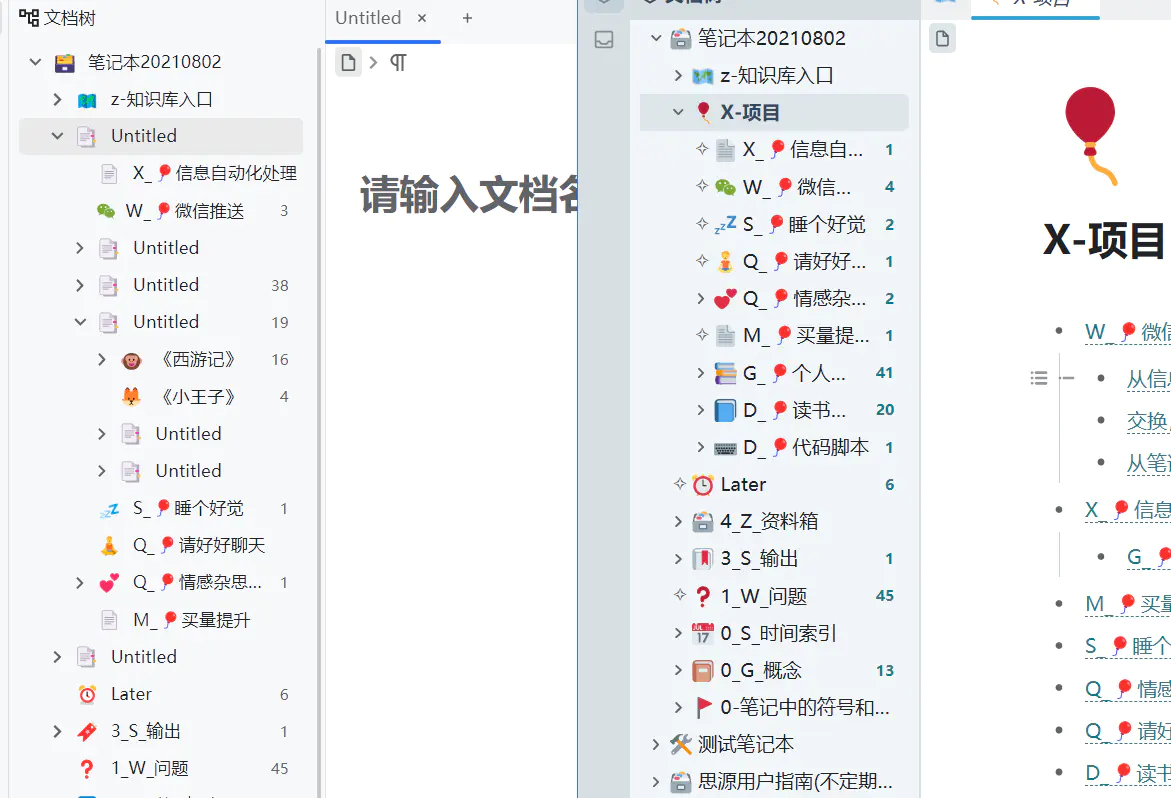Expand 4_Z_资料箱 in right tree

tap(678, 521)
